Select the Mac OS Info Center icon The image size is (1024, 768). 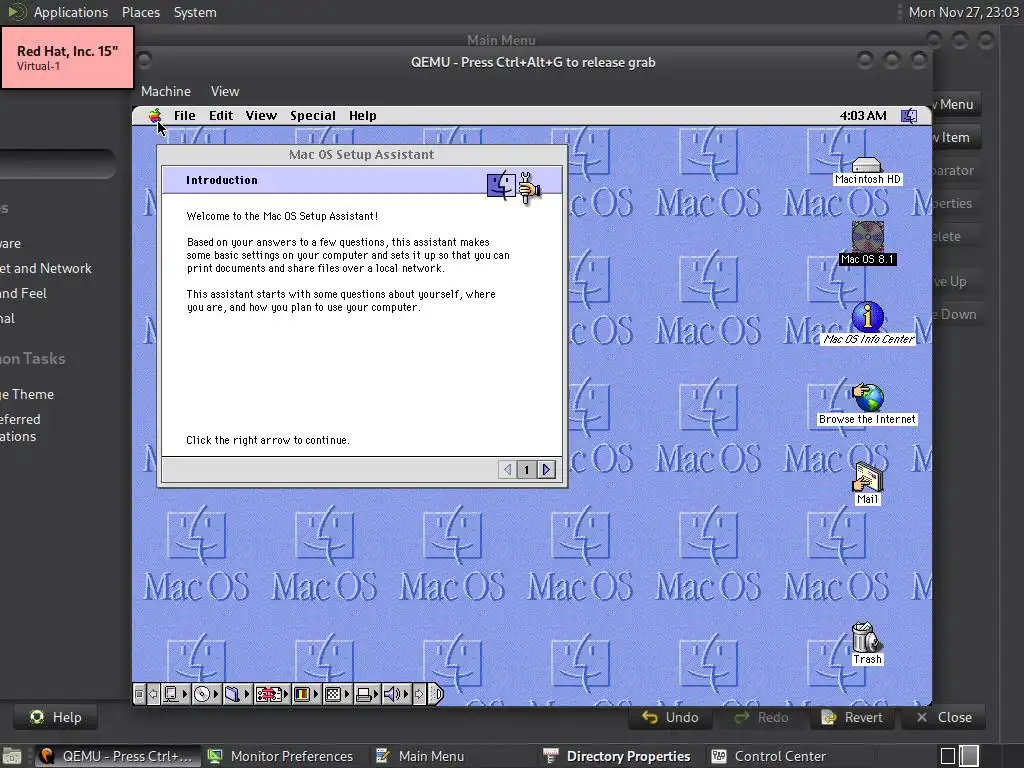pyautogui.click(x=868, y=323)
